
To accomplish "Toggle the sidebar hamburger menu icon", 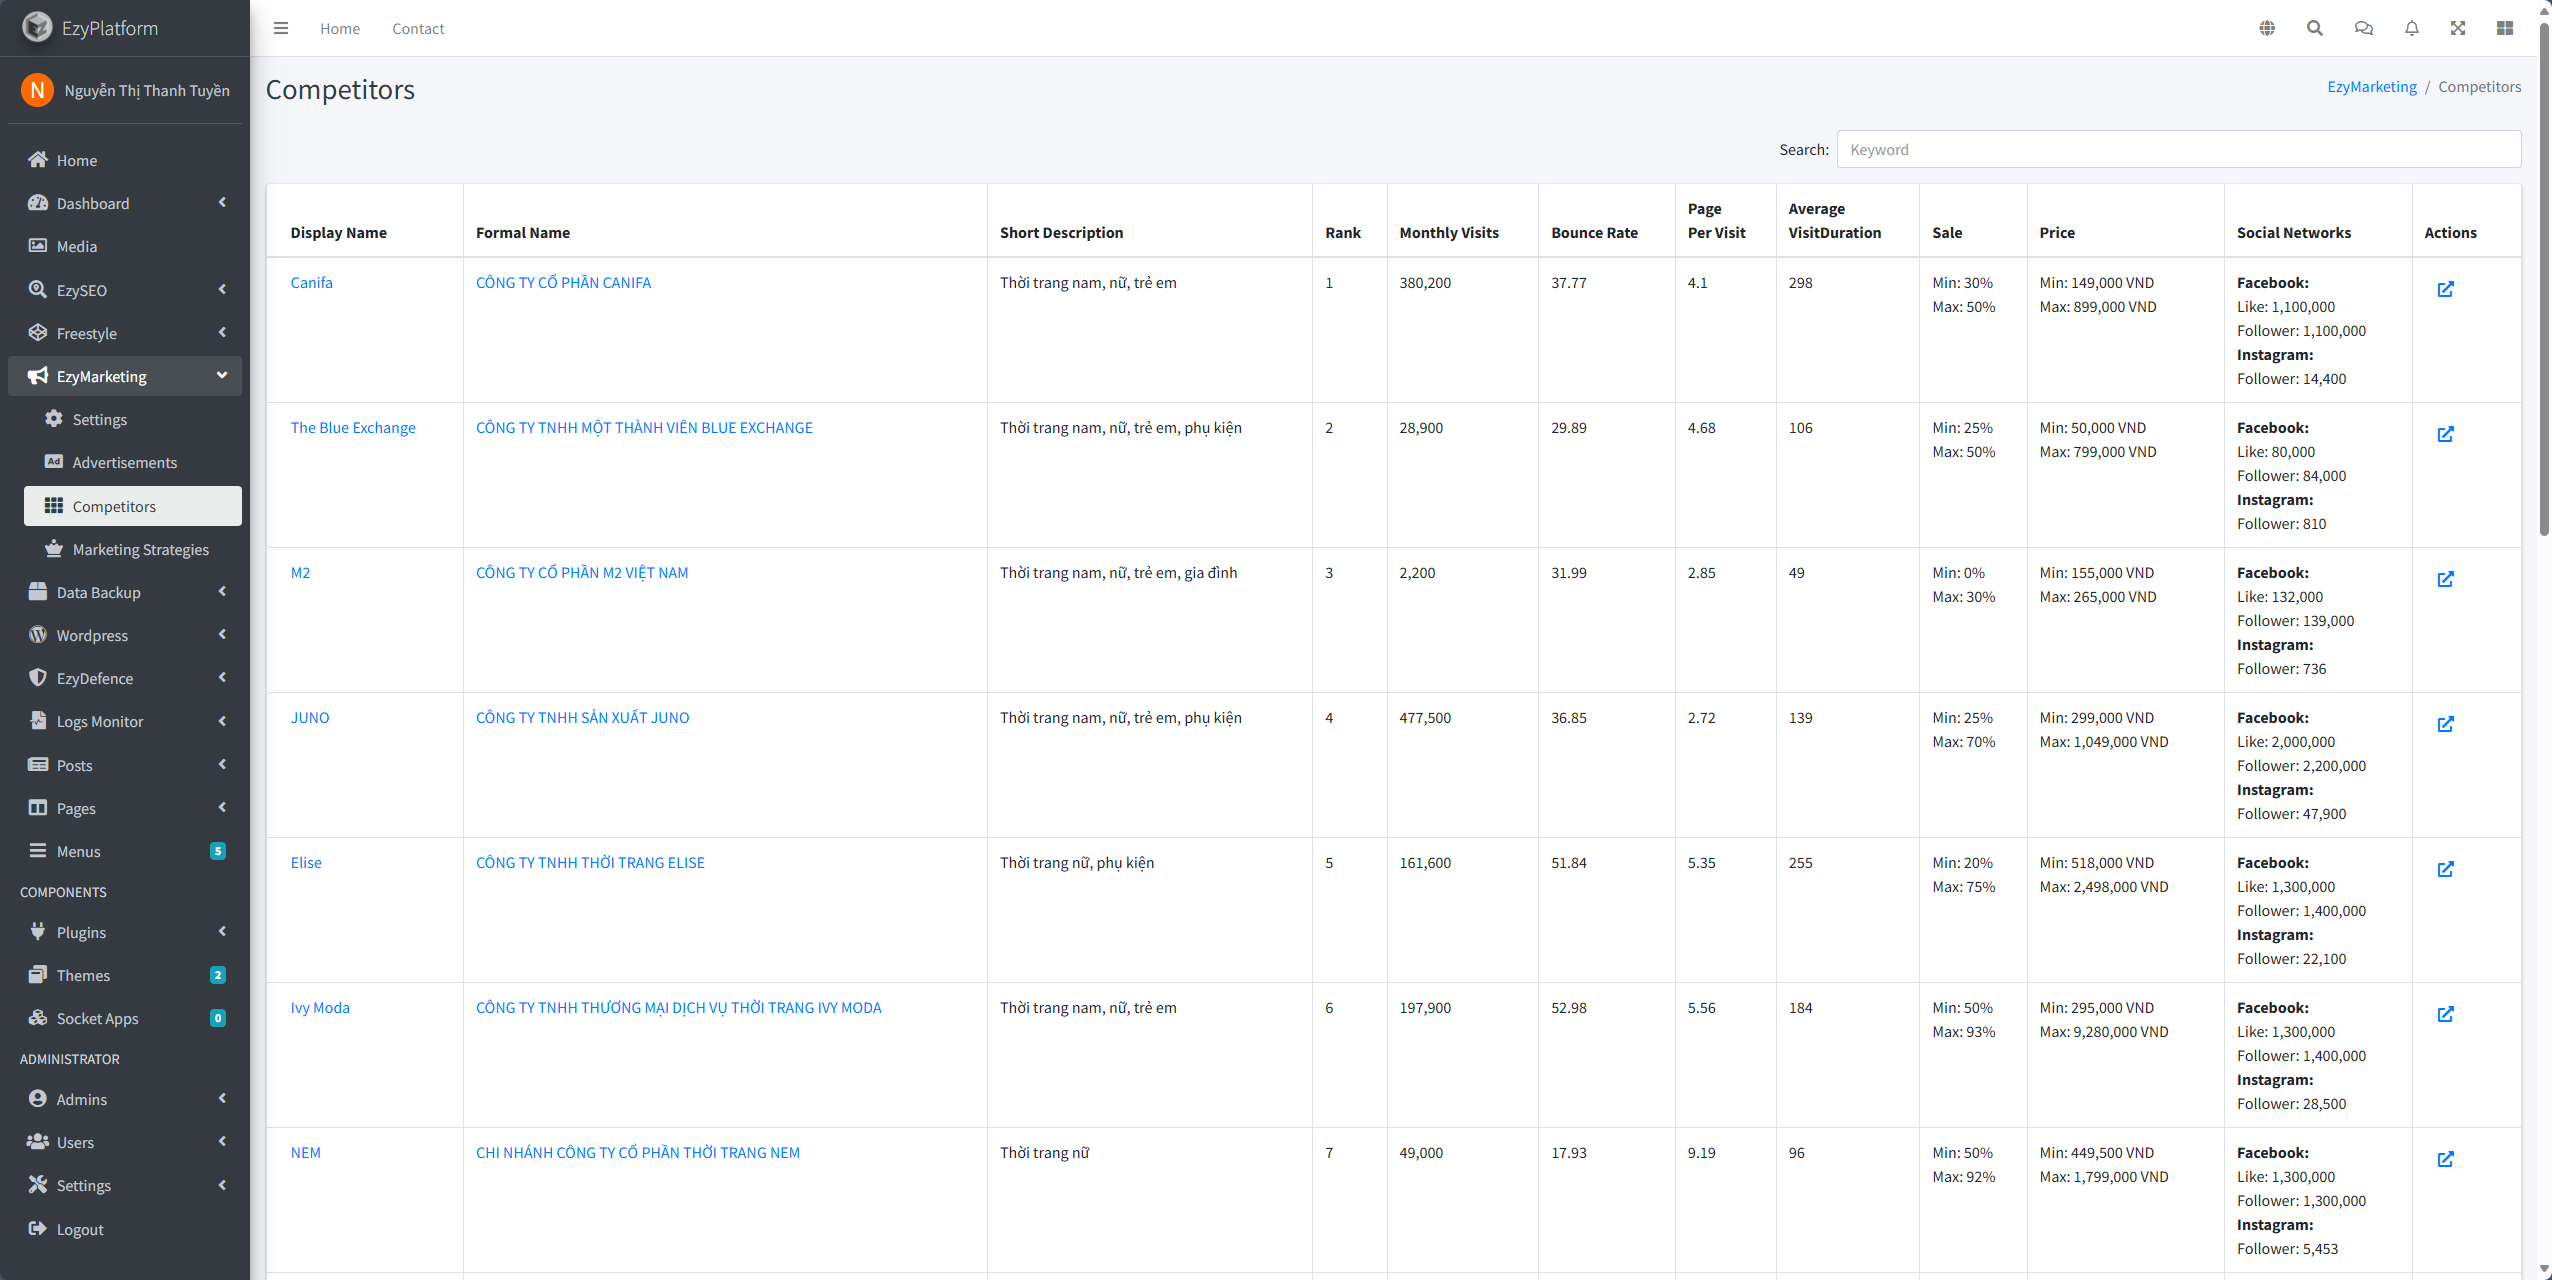I will tap(281, 28).
